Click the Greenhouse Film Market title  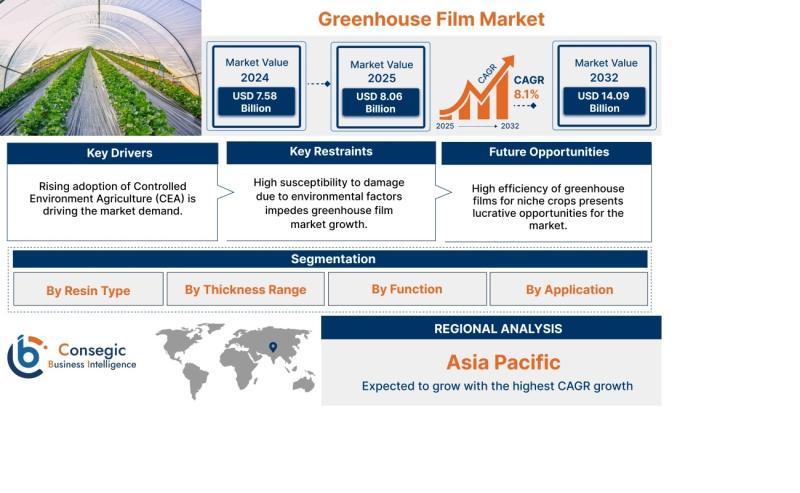[x=431, y=19]
